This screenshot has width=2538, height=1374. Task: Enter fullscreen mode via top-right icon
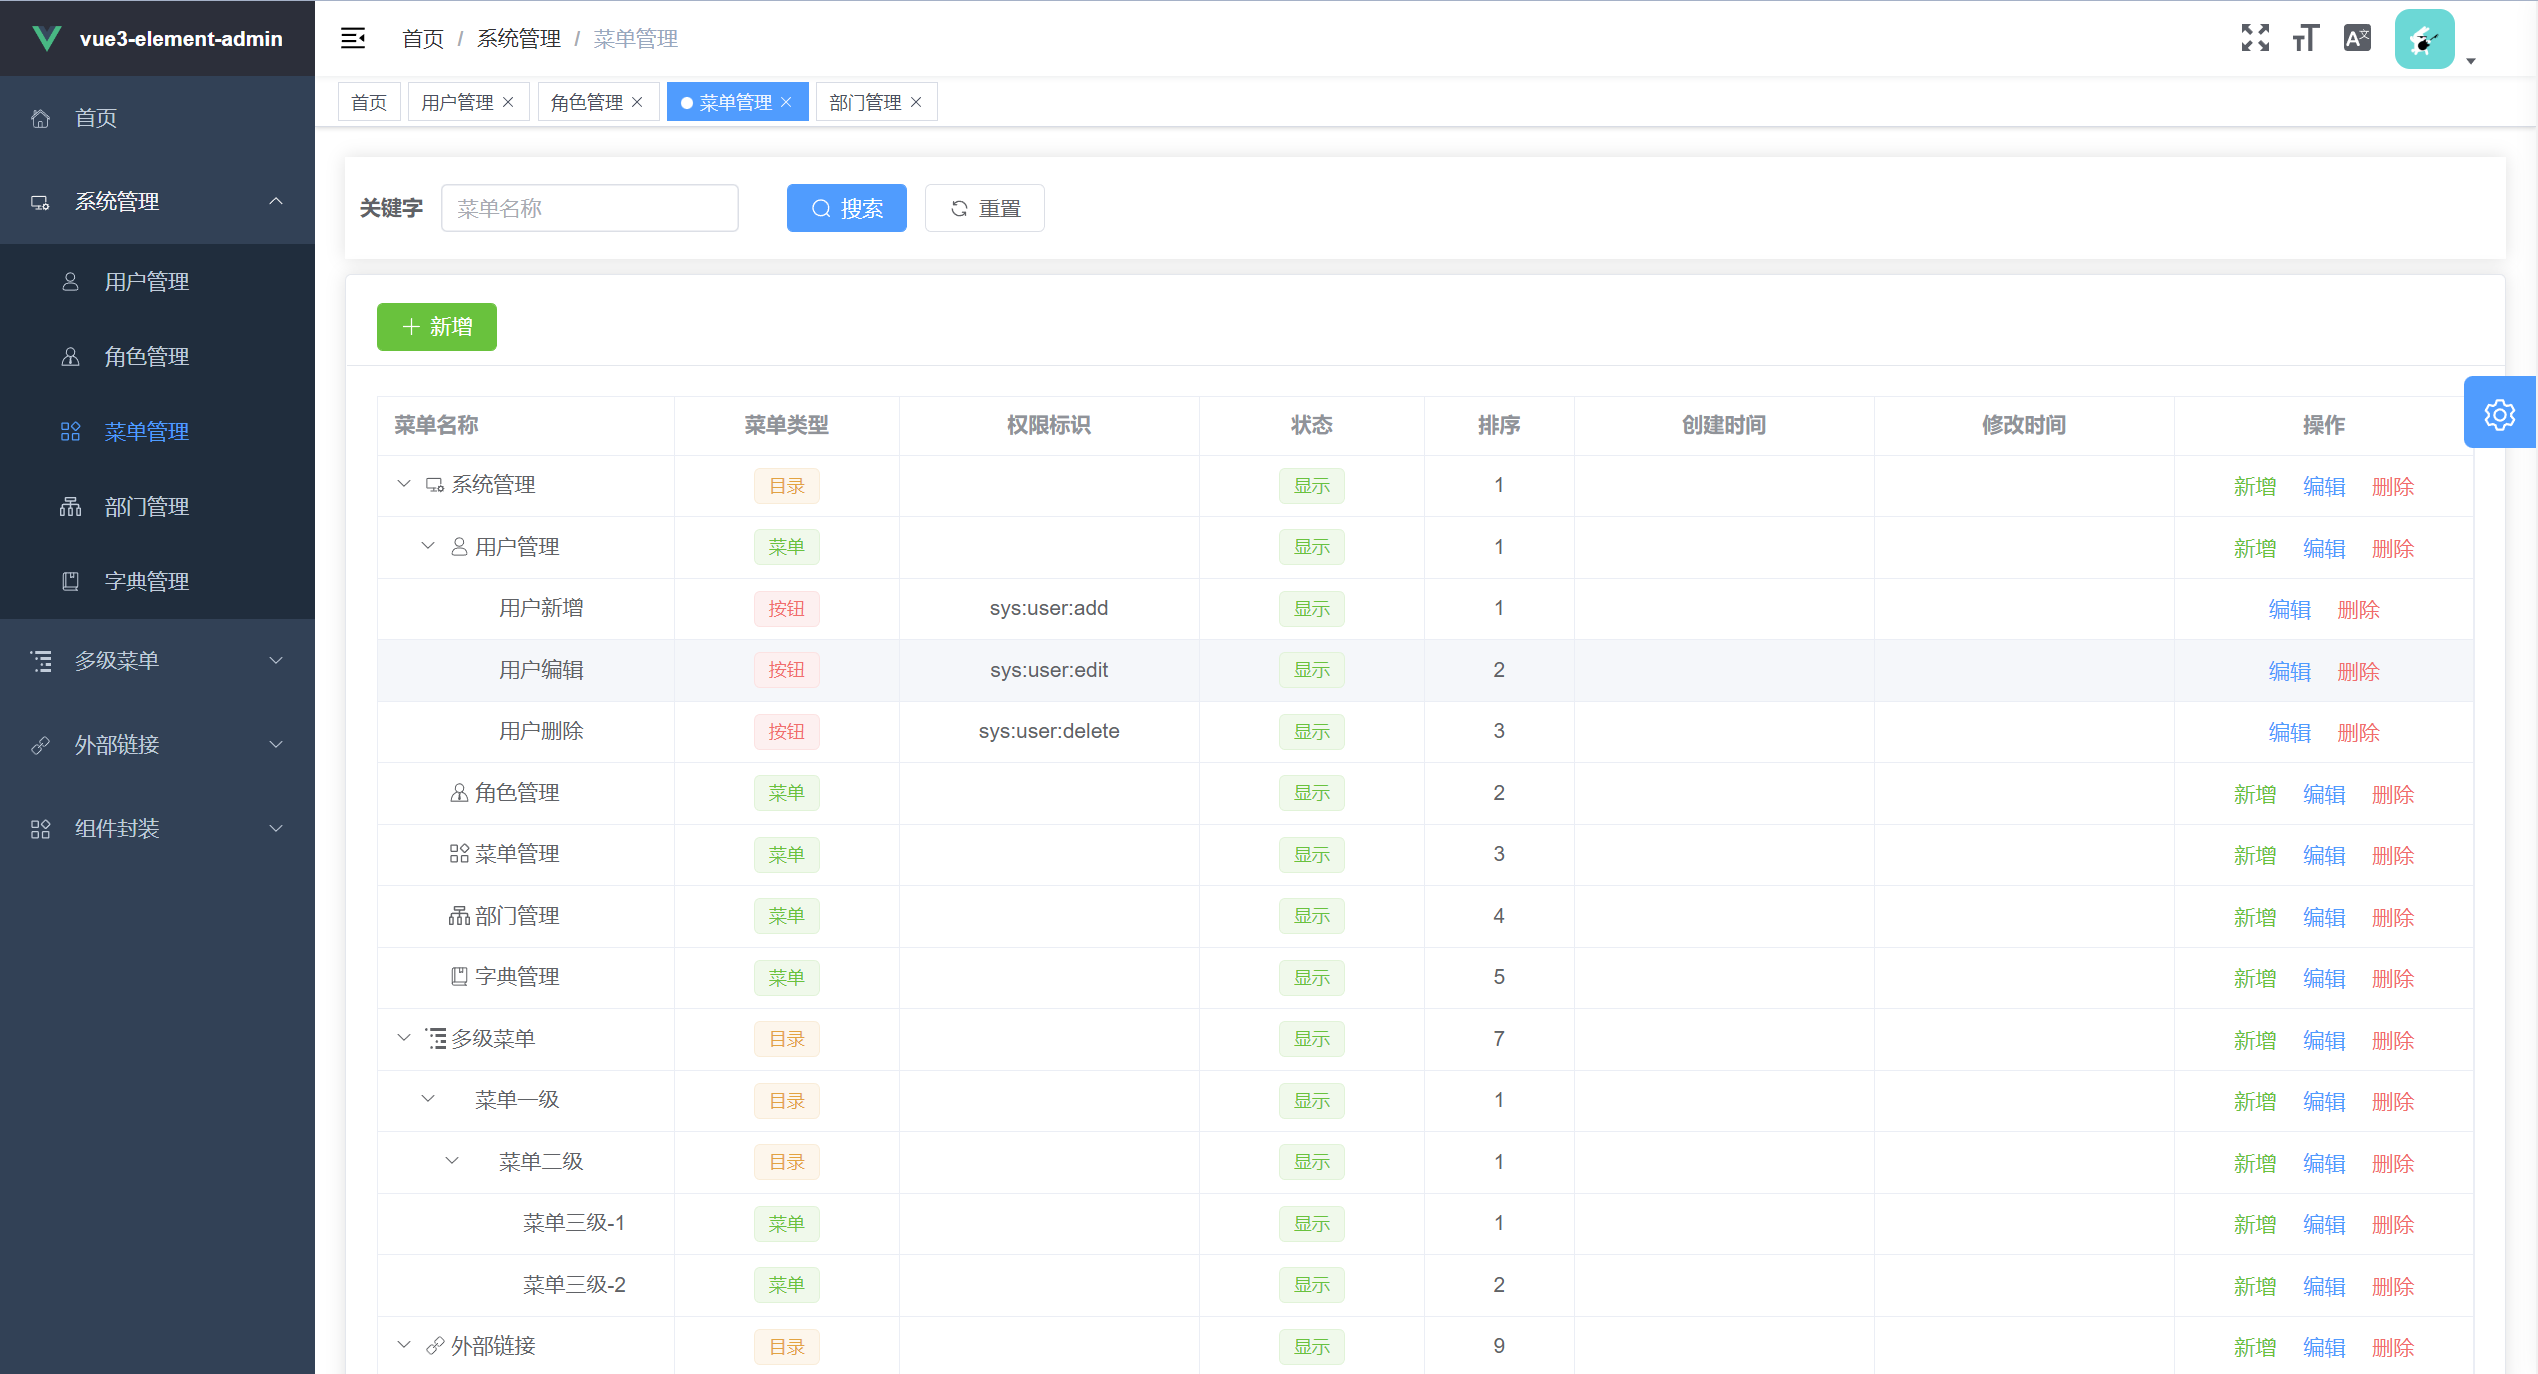pyautogui.click(x=2255, y=38)
